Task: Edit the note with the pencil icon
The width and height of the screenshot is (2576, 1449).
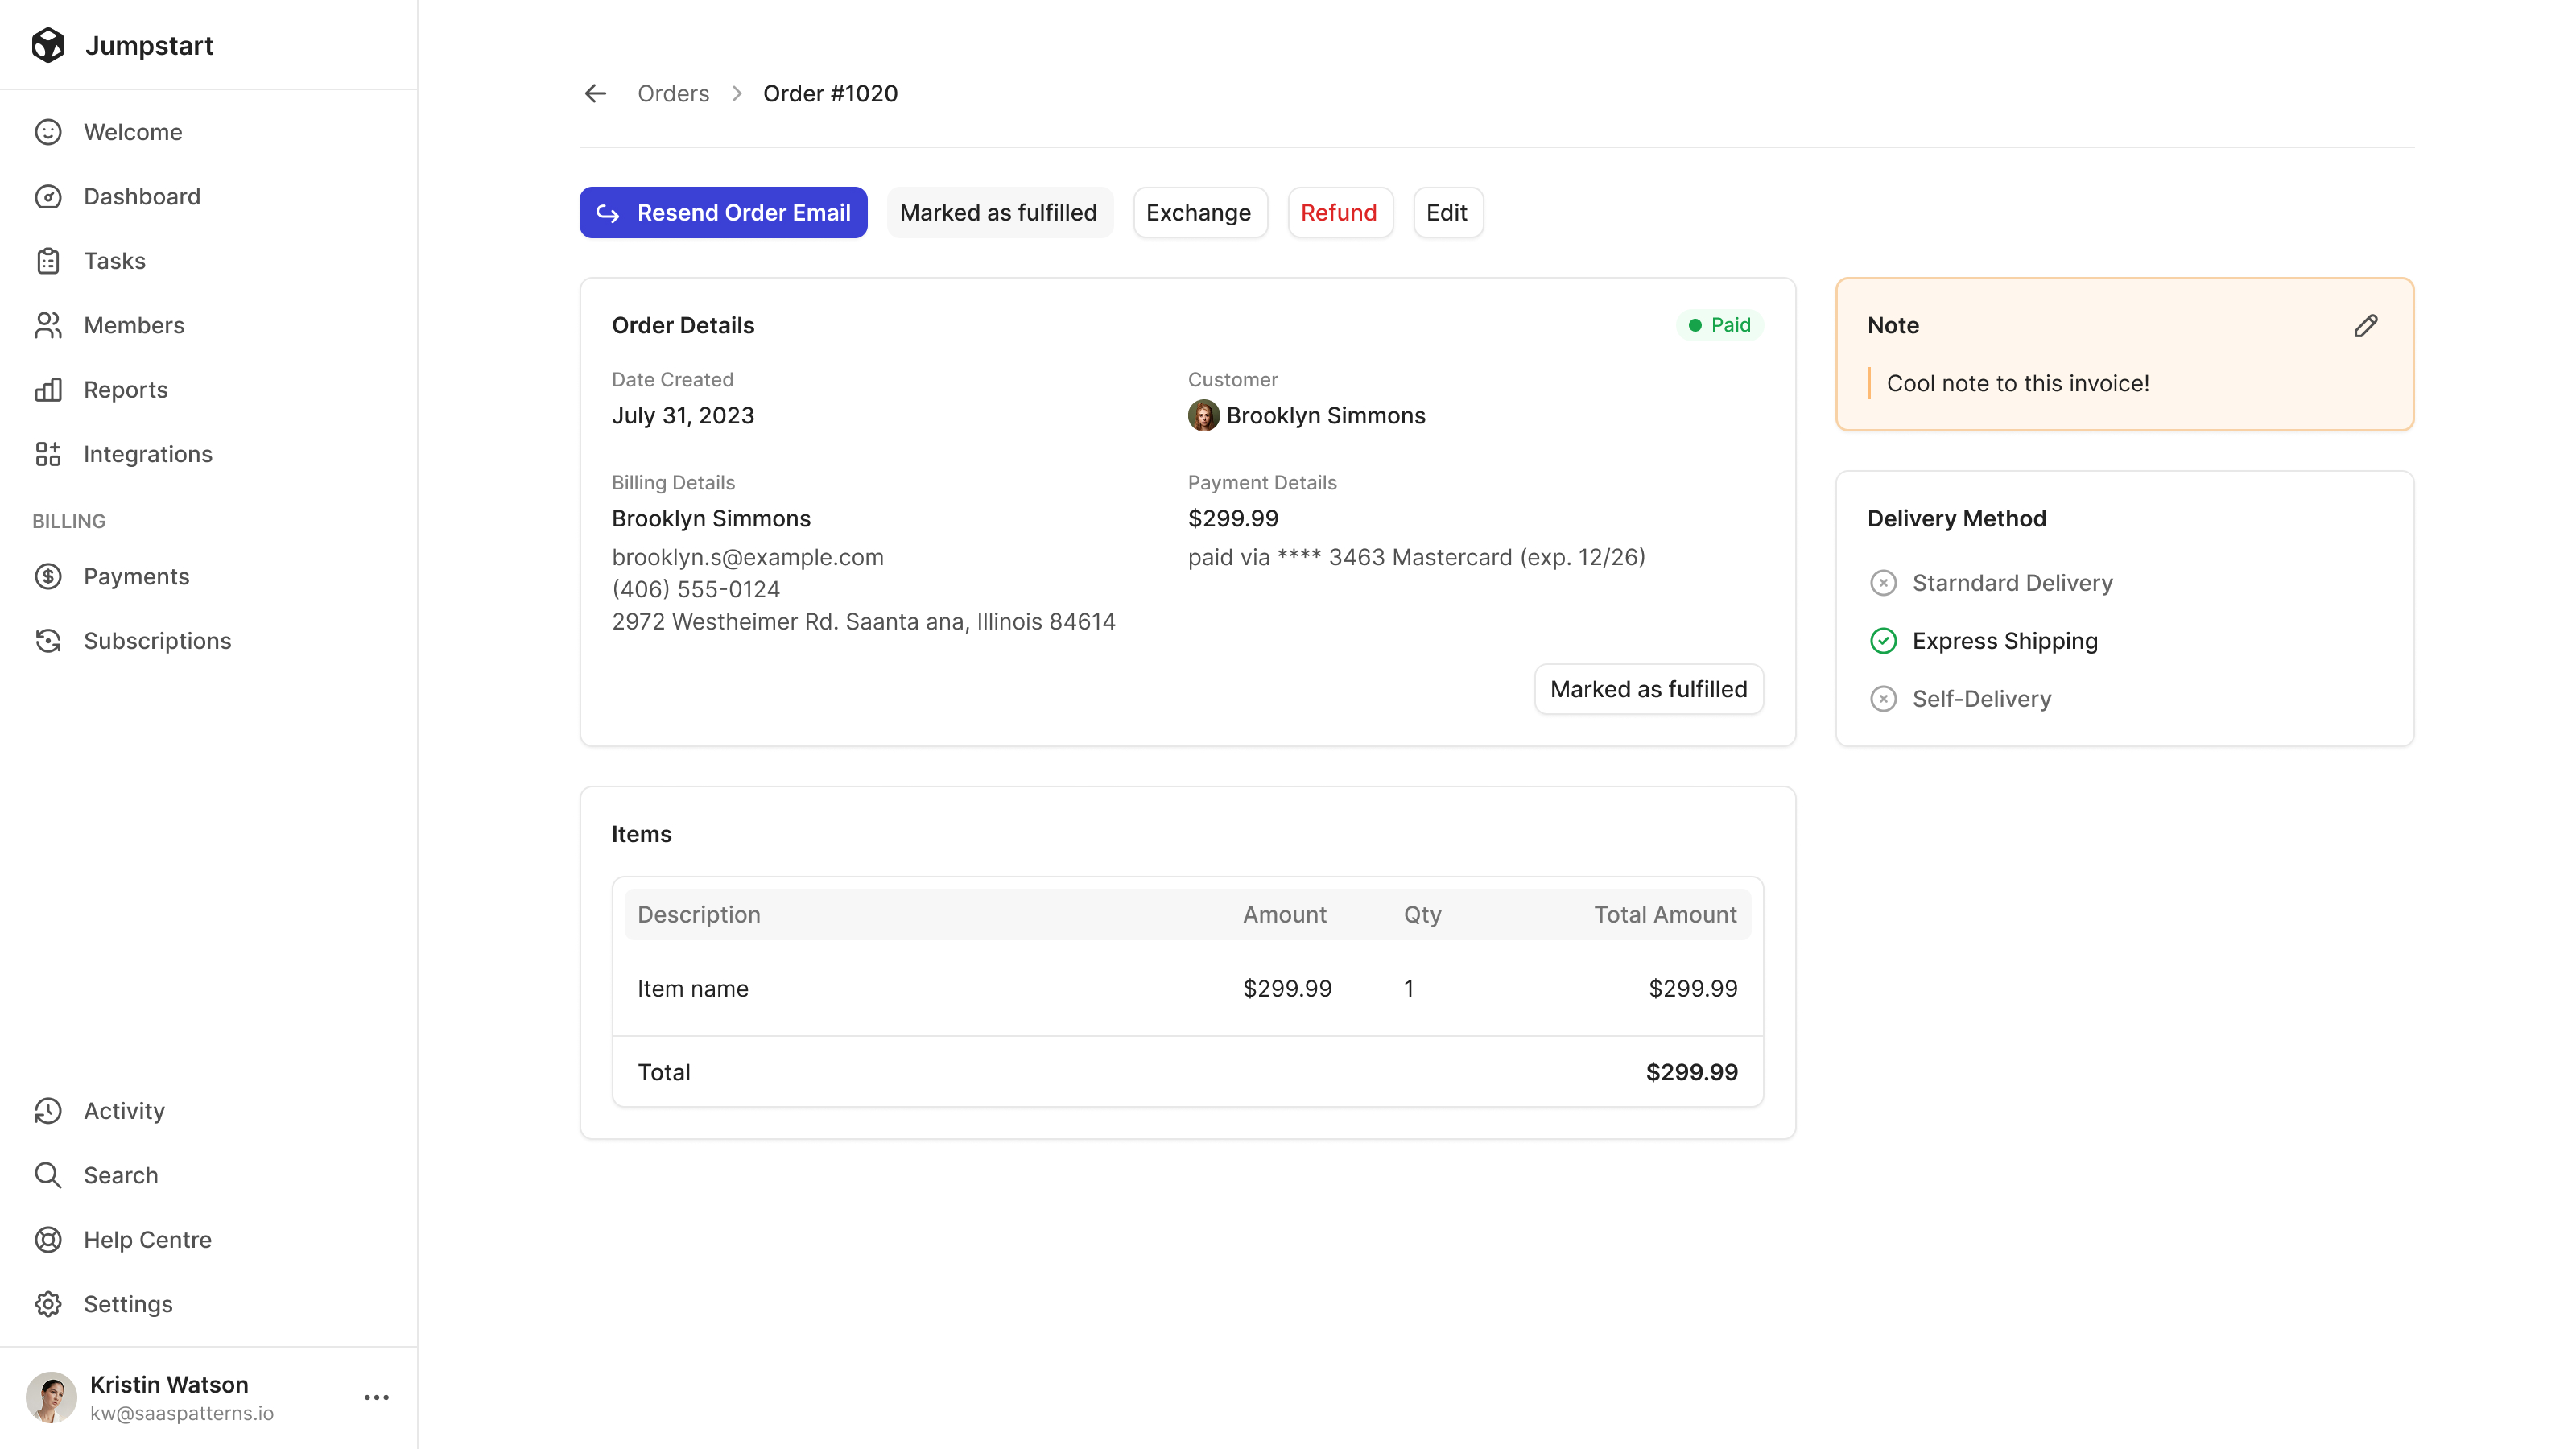Action: point(2365,326)
